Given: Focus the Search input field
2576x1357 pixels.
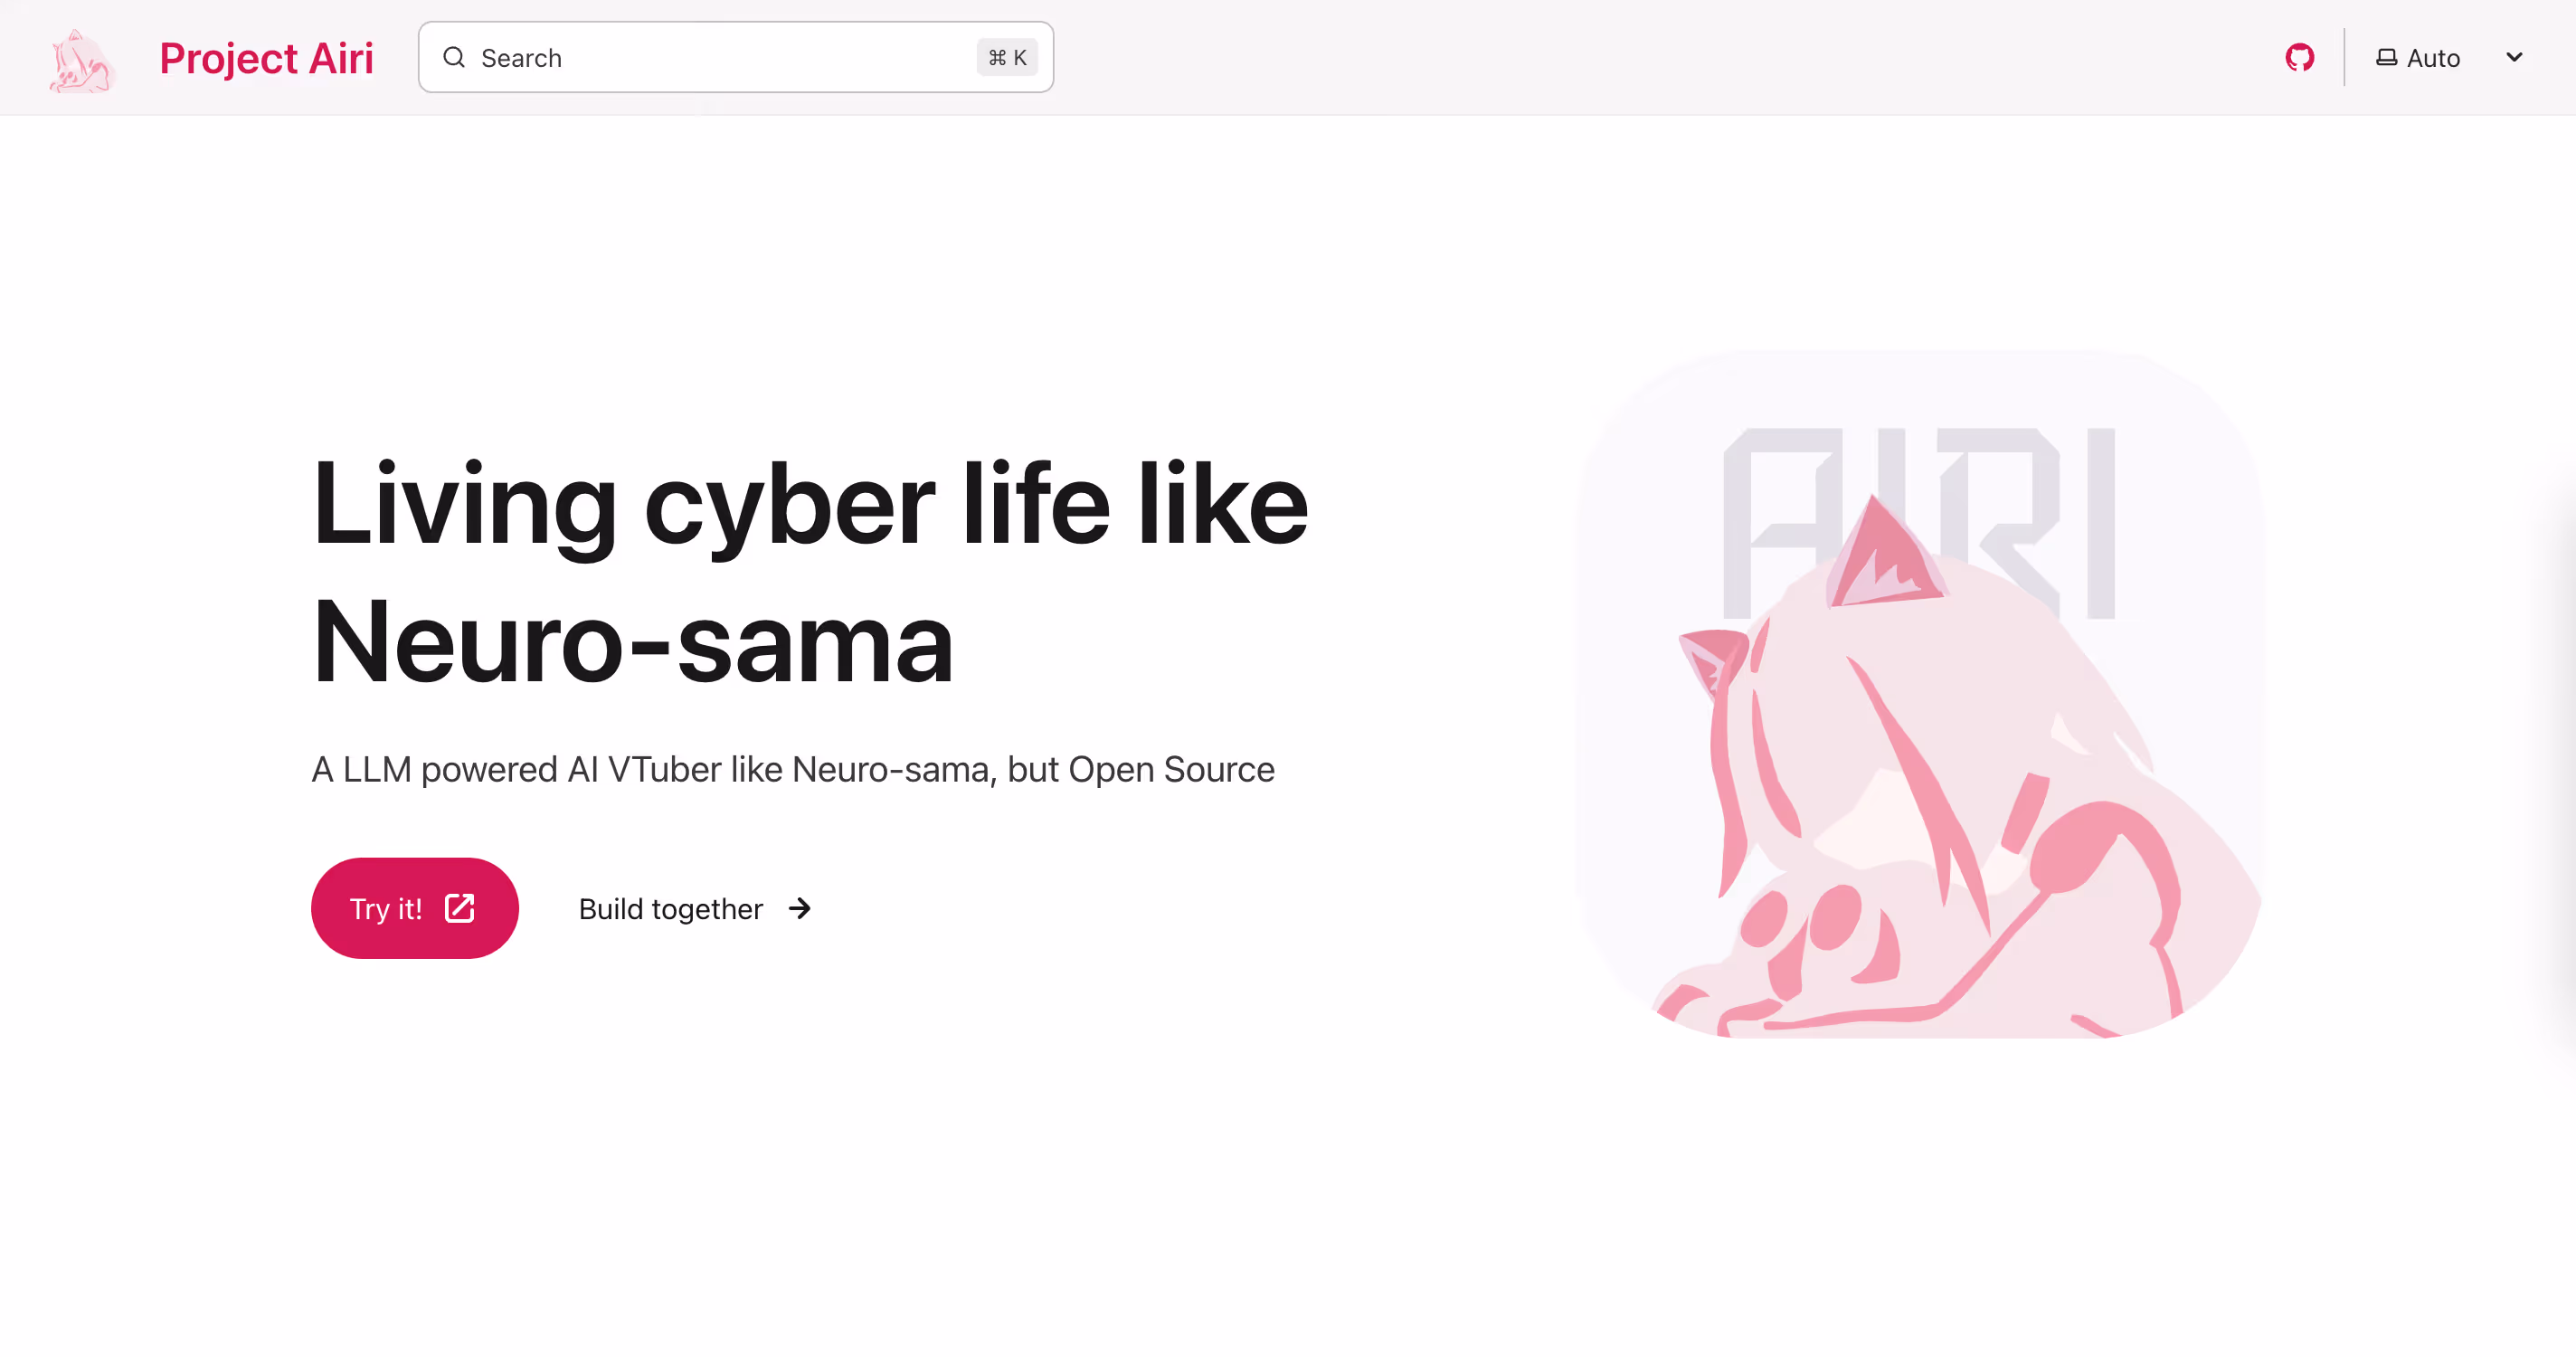Looking at the screenshot, I should pos(735,57).
